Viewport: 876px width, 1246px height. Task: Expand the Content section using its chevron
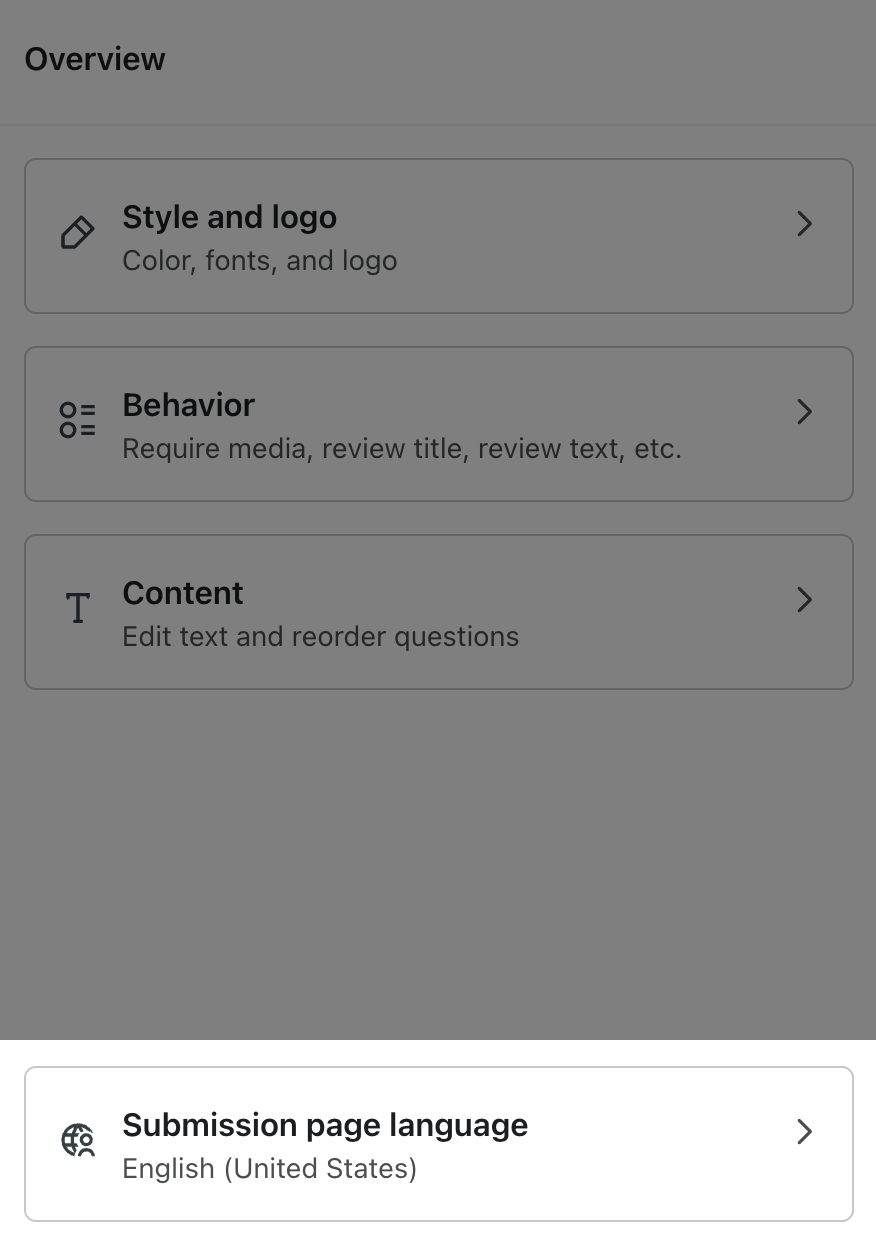pos(804,600)
